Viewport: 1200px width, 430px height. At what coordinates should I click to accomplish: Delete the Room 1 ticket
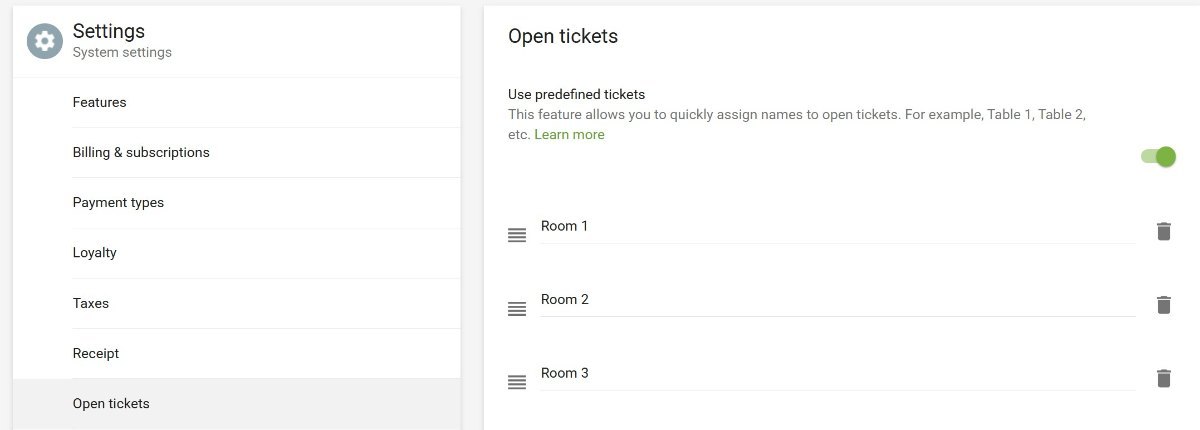pyautogui.click(x=1163, y=231)
